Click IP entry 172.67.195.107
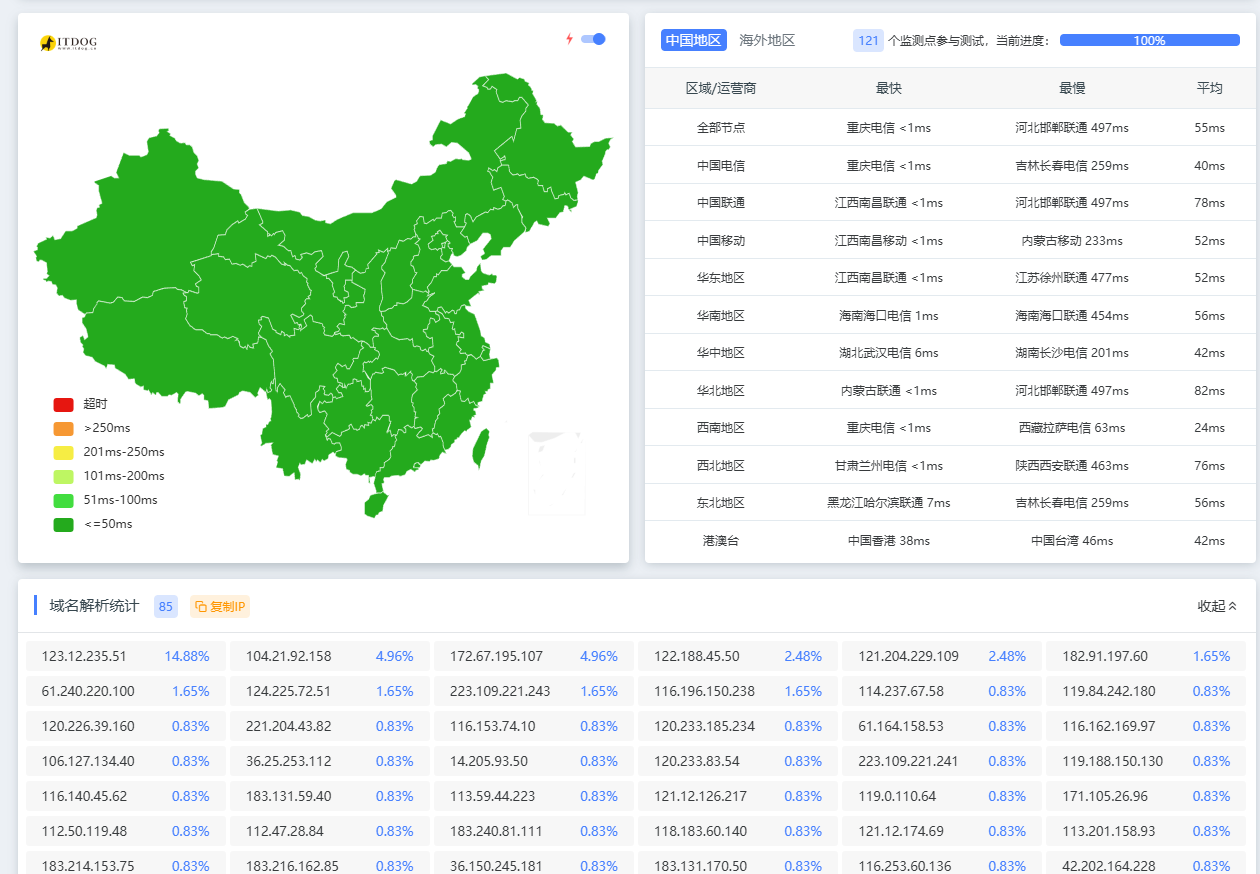 [x=496, y=656]
